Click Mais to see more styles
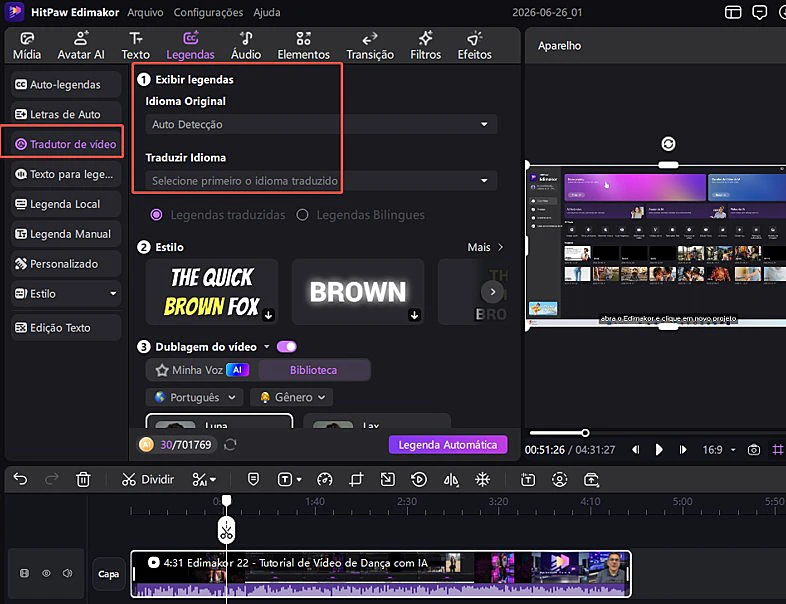786x604 pixels. click(x=485, y=247)
